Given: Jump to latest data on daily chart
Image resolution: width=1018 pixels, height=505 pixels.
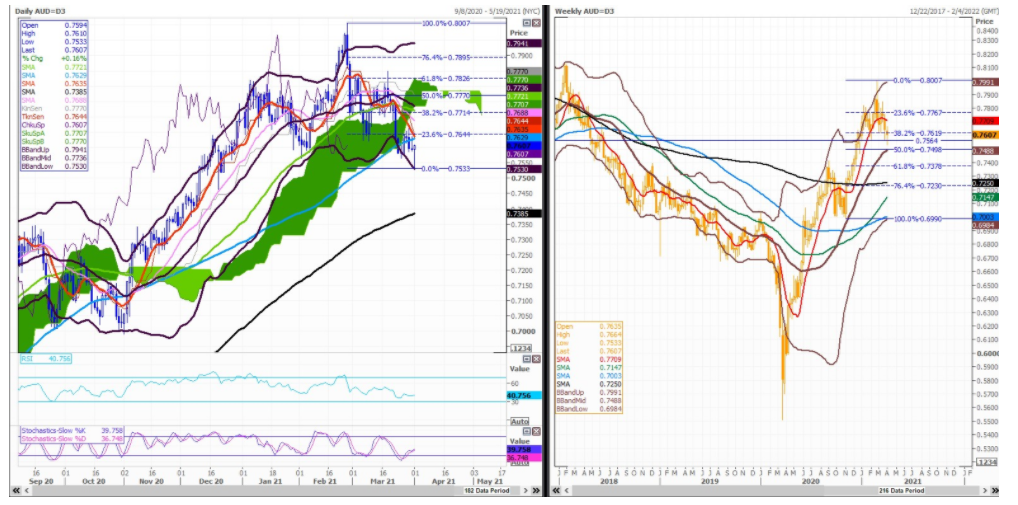Looking at the screenshot, I should pos(536,490).
